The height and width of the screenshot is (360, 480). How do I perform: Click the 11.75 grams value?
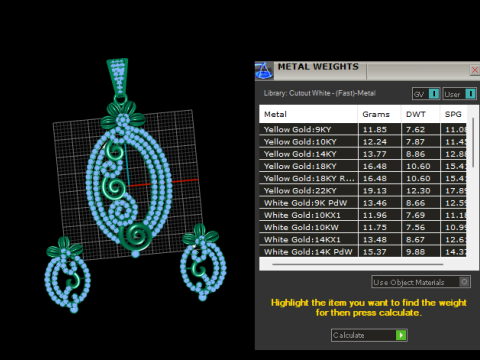375,227
